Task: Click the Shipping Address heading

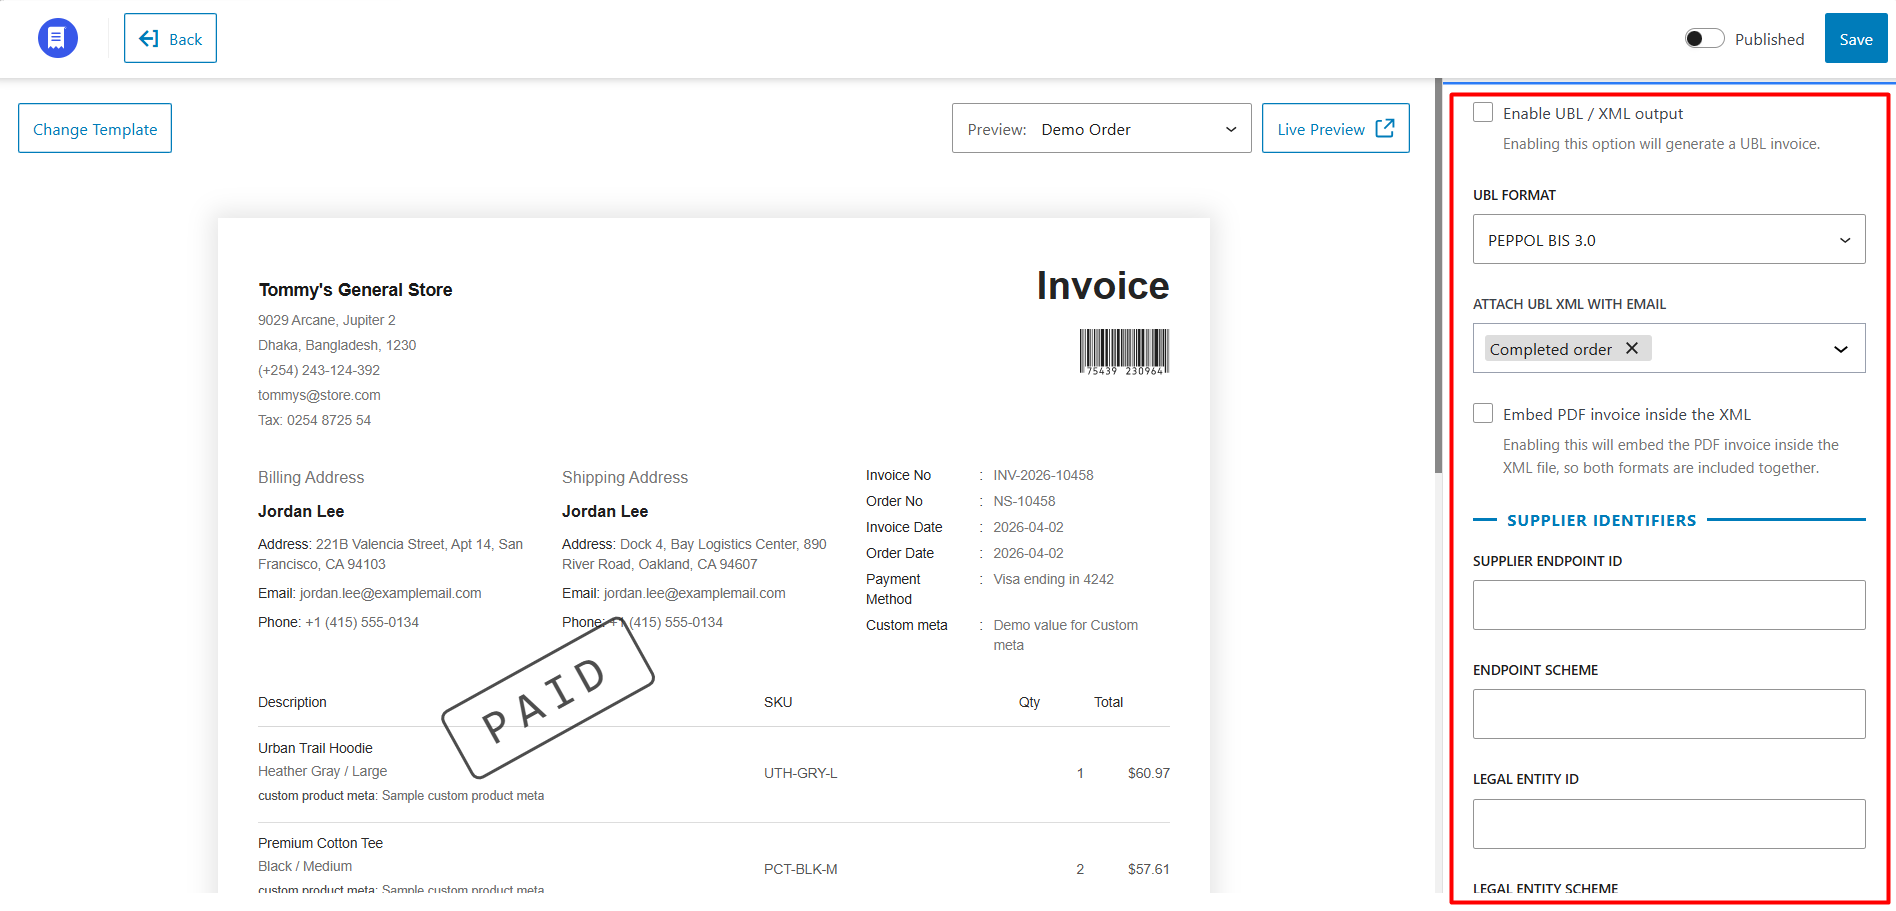Action: 625,477
